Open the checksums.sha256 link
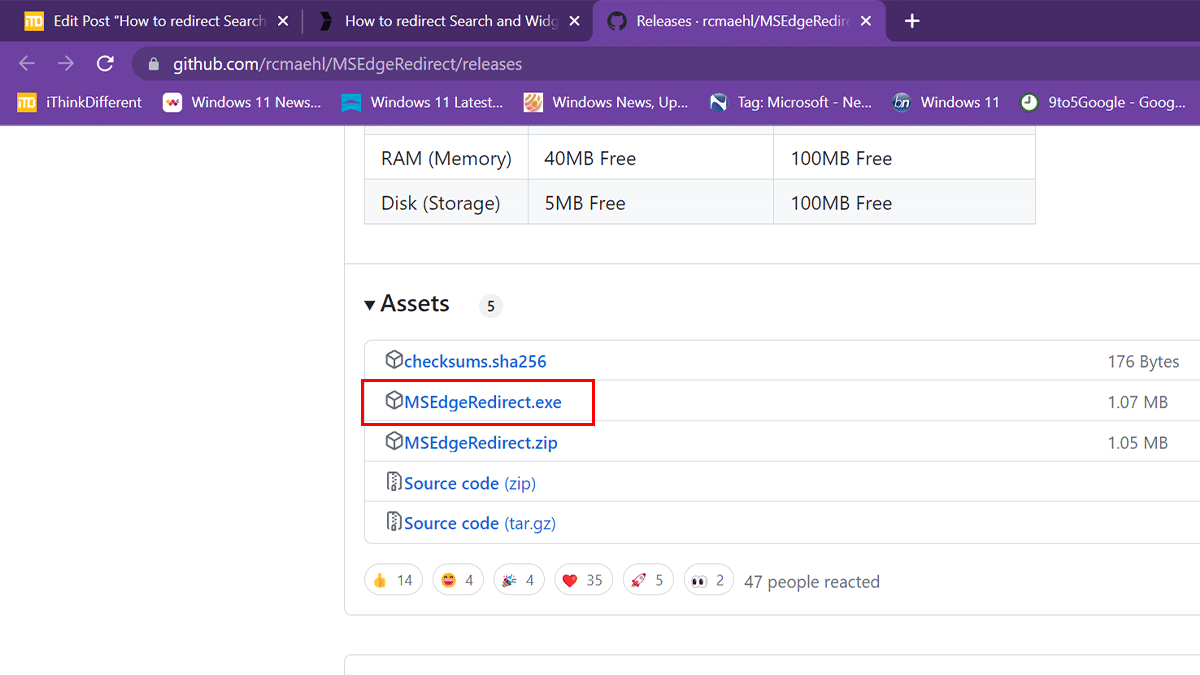Viewport: 1200px width, 675px height. 475,361
